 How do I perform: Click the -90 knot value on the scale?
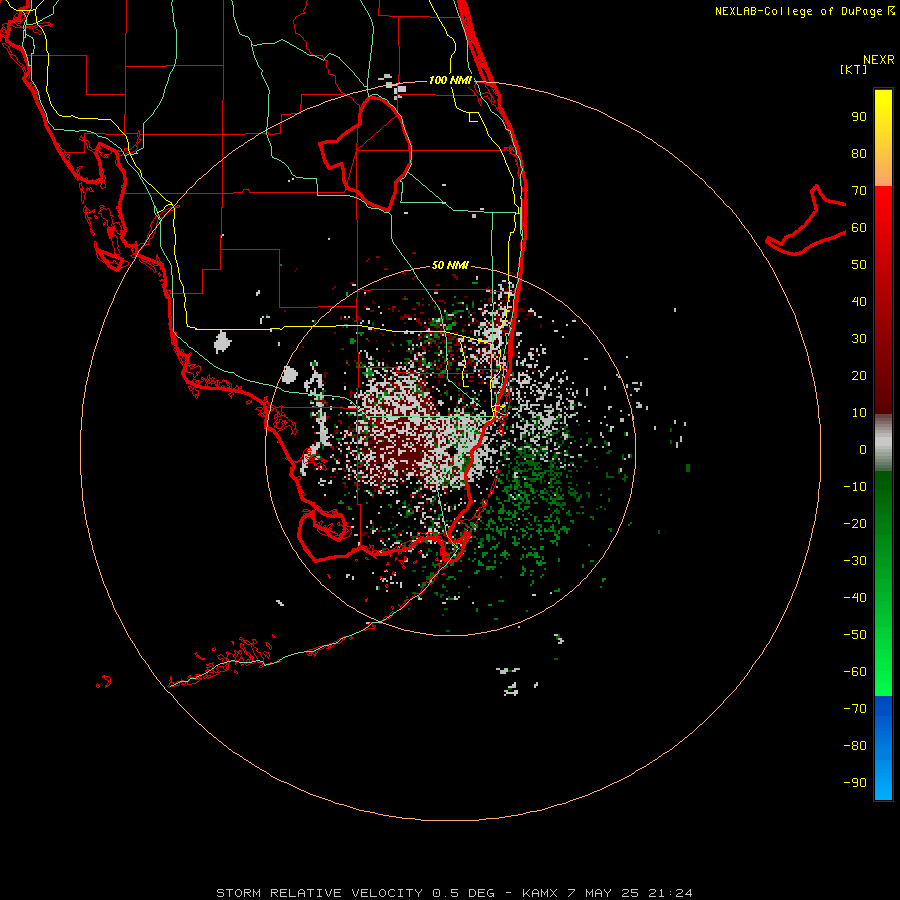[x=855, y=782]
